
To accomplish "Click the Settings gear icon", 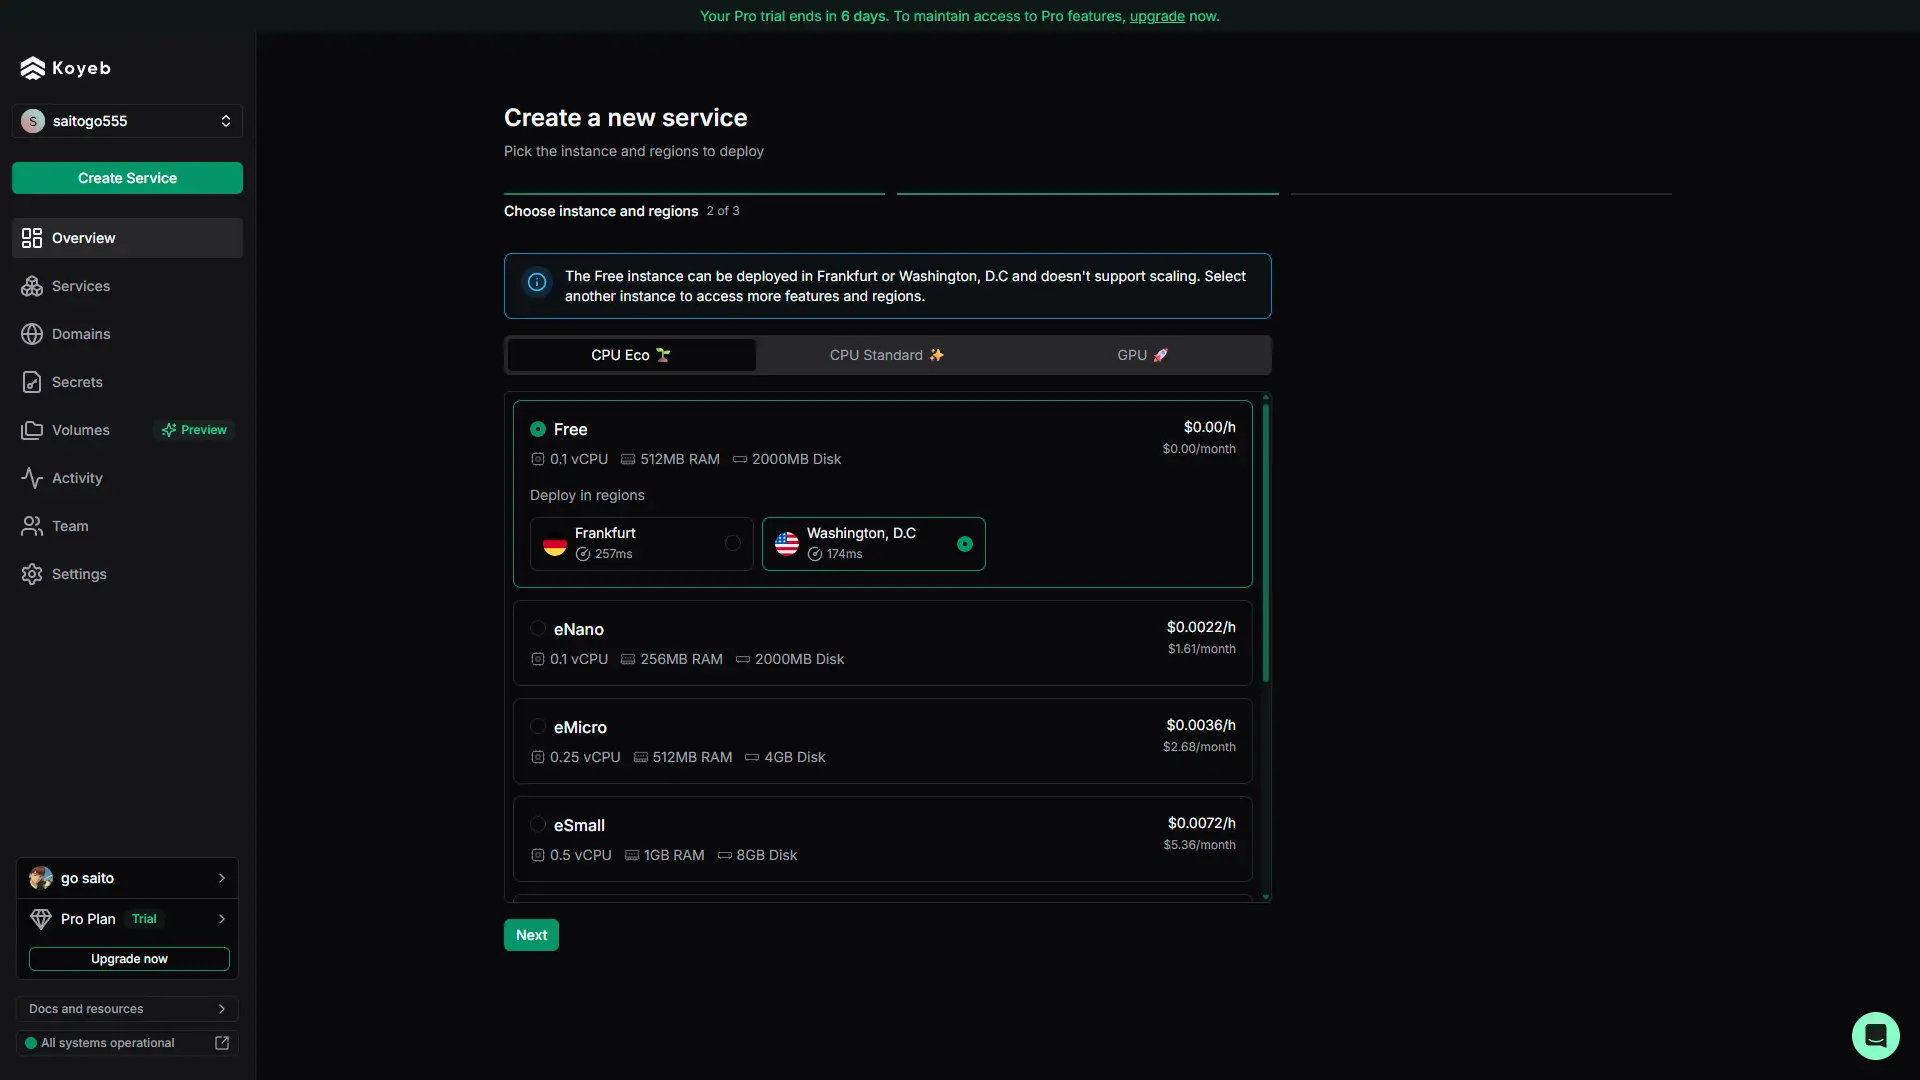I will click(x=32, y=574).
